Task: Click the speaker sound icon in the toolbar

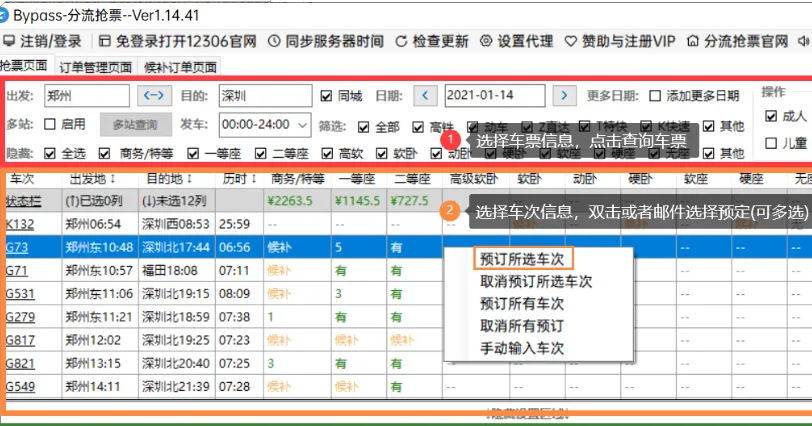Action: (x=804, y=41)
